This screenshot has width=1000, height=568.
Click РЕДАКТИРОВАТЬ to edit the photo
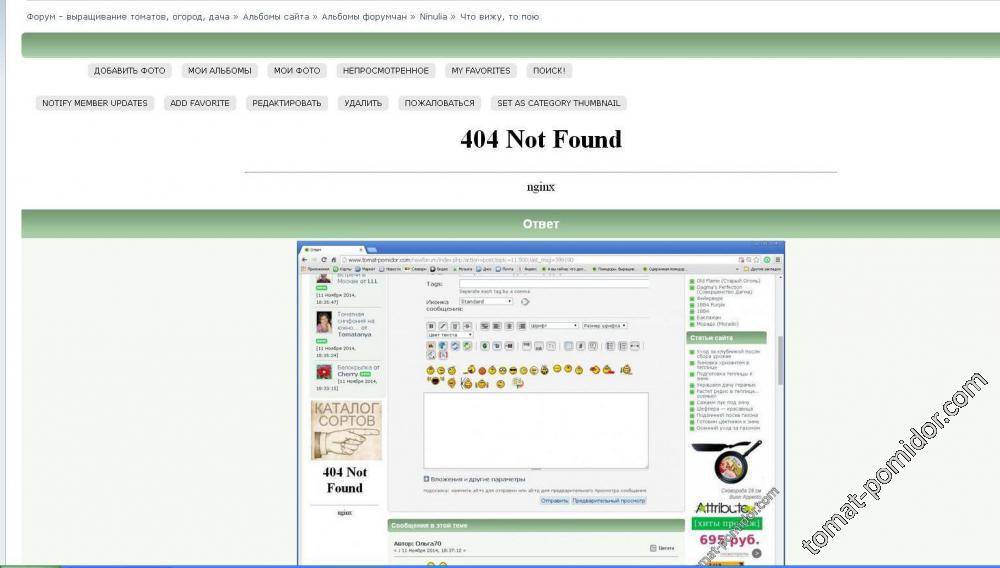coord(286,103)
